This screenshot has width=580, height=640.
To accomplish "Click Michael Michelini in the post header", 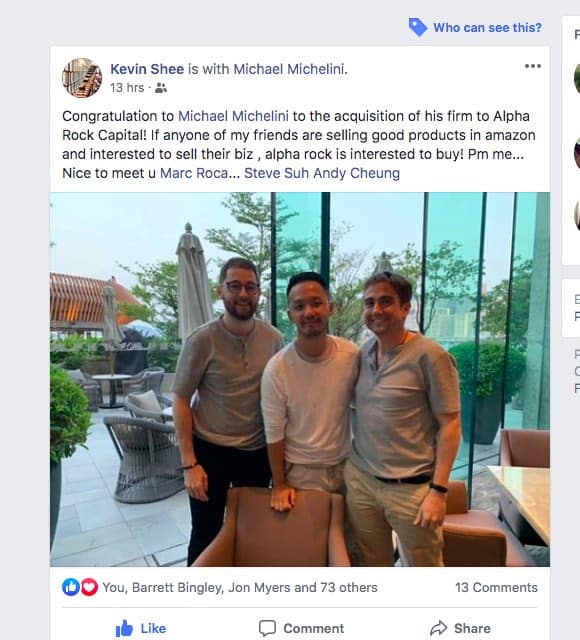I will [289, 69].
